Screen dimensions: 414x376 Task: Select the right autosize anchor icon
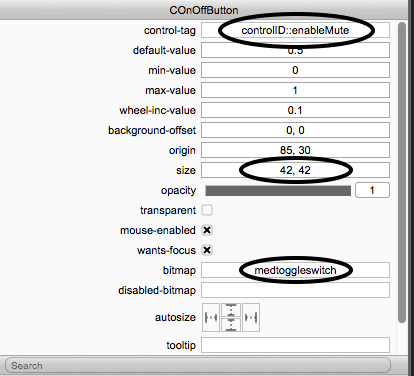click(x=251, y=317)
